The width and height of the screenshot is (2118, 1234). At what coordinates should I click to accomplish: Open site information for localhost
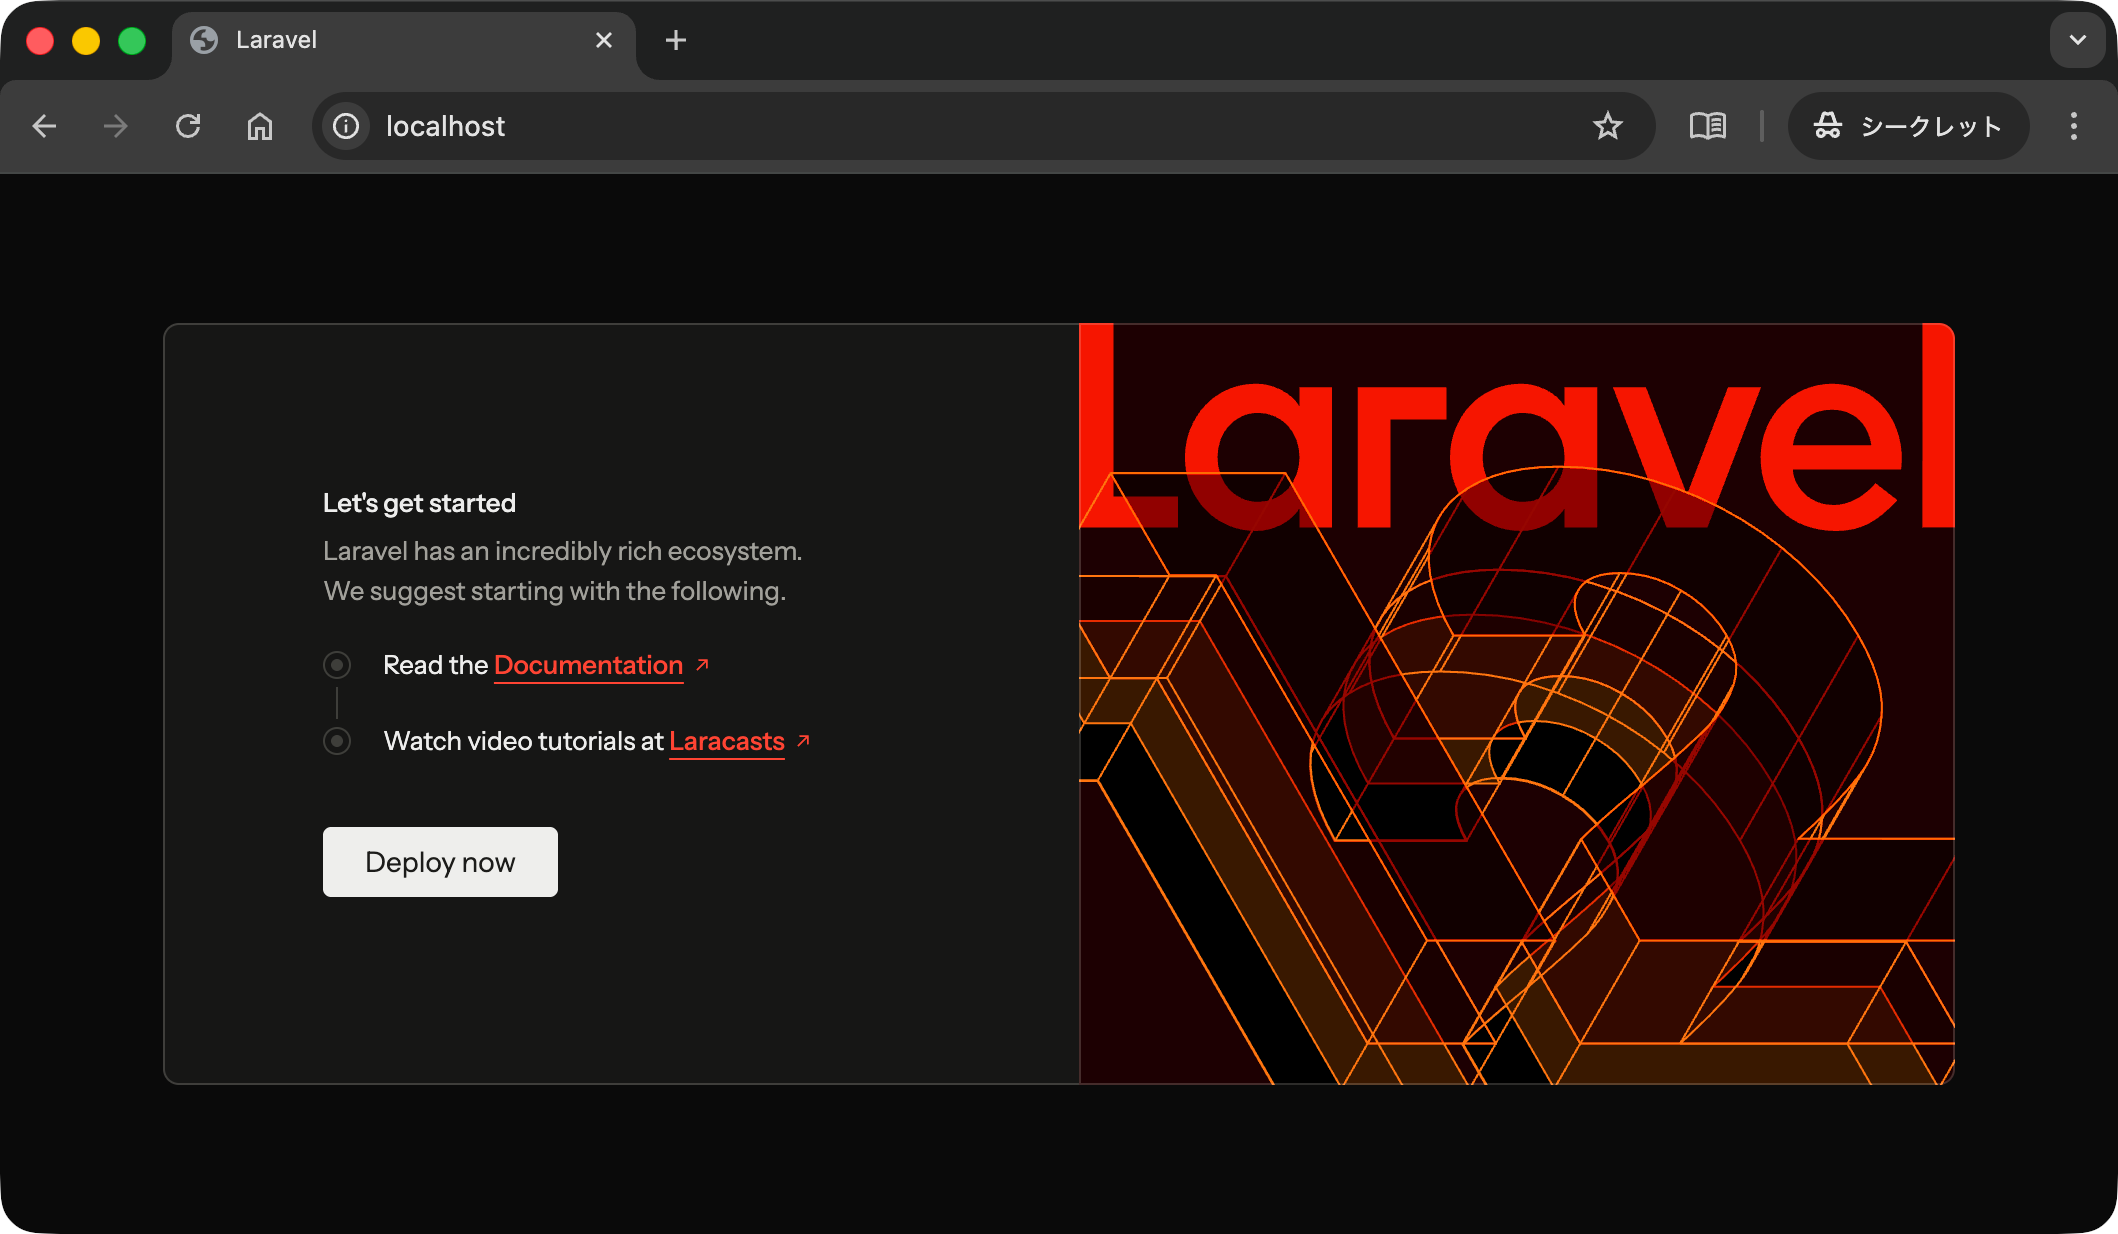(345, 126)
